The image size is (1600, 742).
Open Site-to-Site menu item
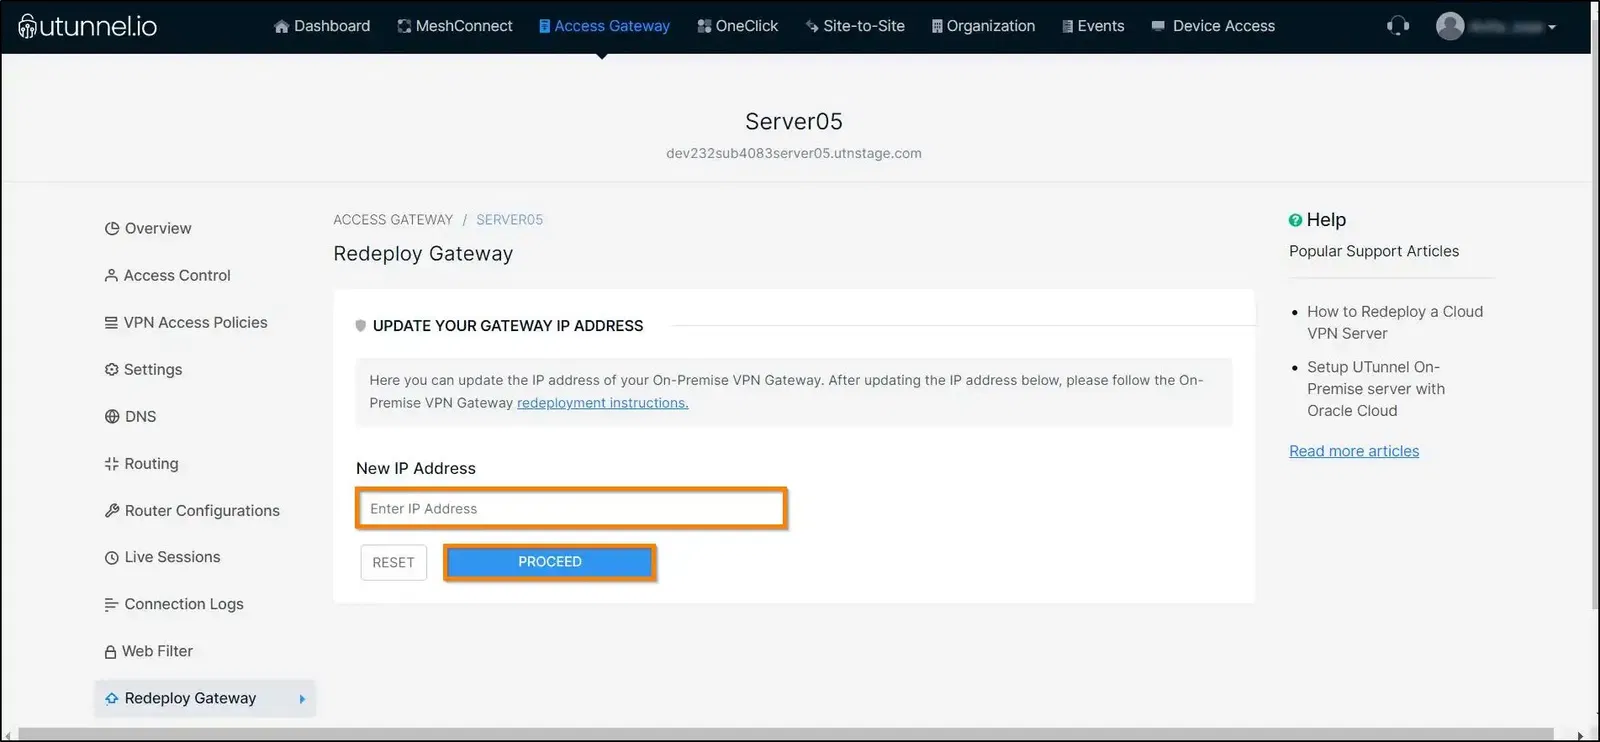tap(864, 26)
